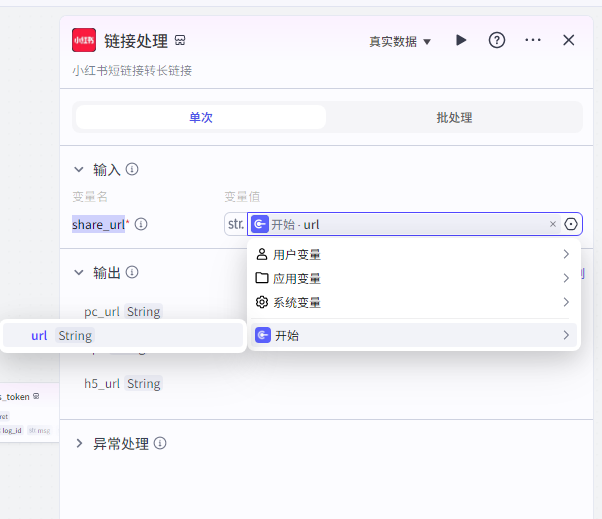Collapse the 输入 section
602x519 pixels.
coord(80,170)
